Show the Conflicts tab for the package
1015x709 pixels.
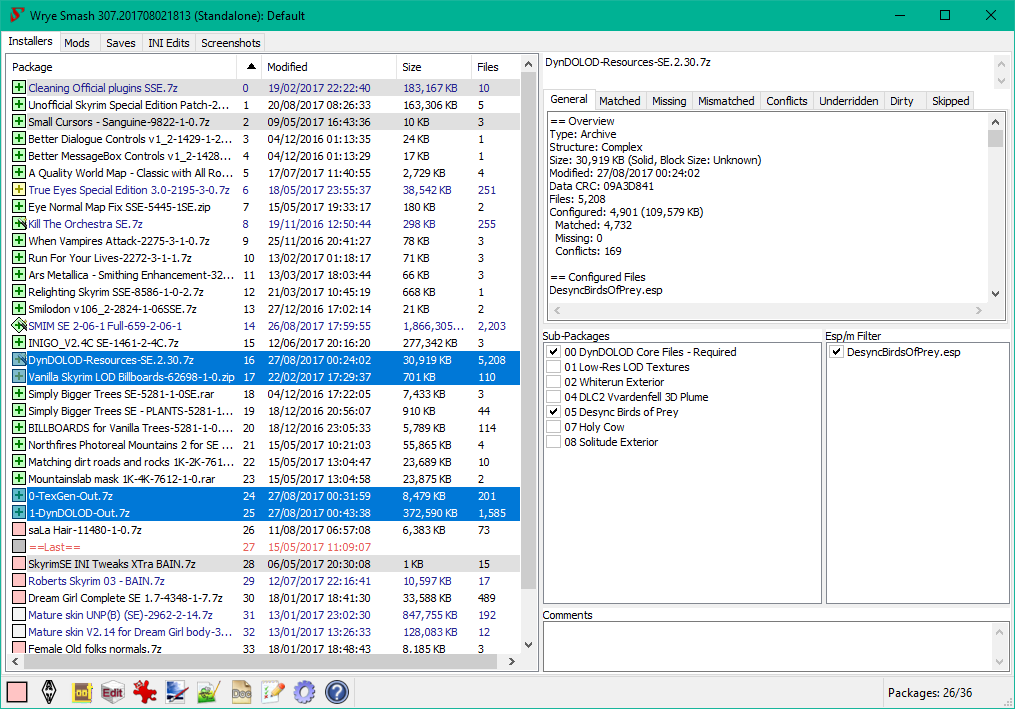click(786, 101)
